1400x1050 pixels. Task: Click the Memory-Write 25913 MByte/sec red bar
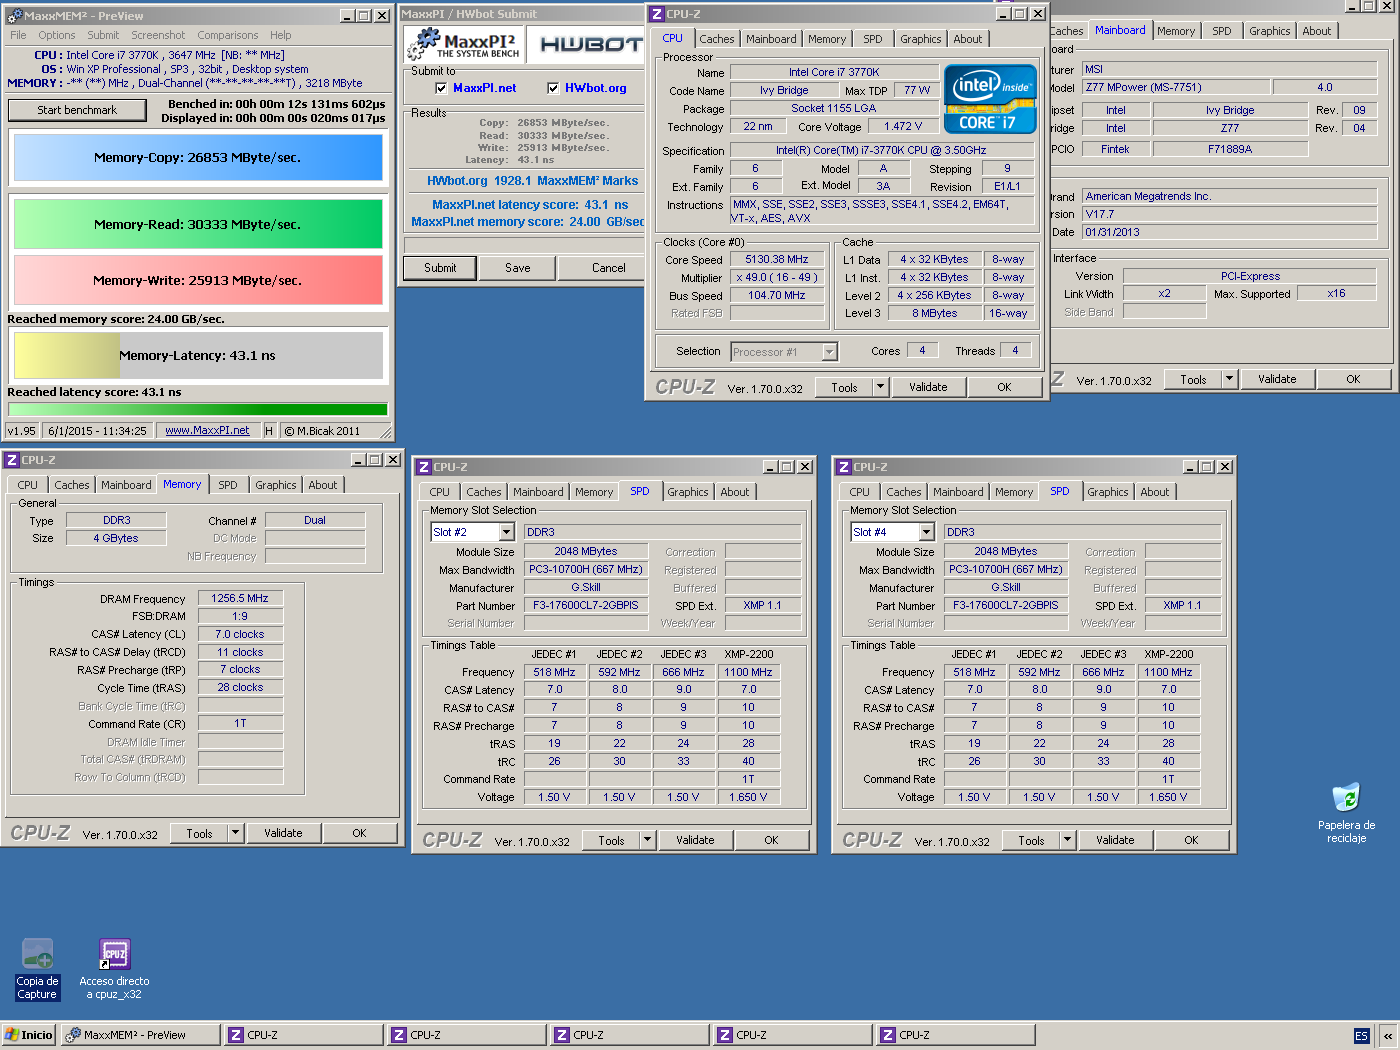[198, 280]
